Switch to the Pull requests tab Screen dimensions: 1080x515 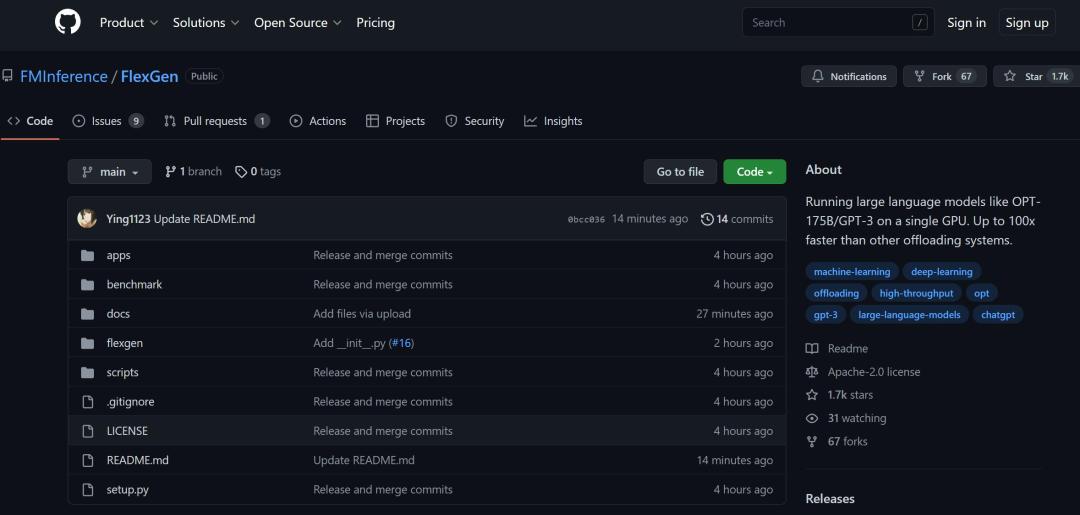click(215, 121)
